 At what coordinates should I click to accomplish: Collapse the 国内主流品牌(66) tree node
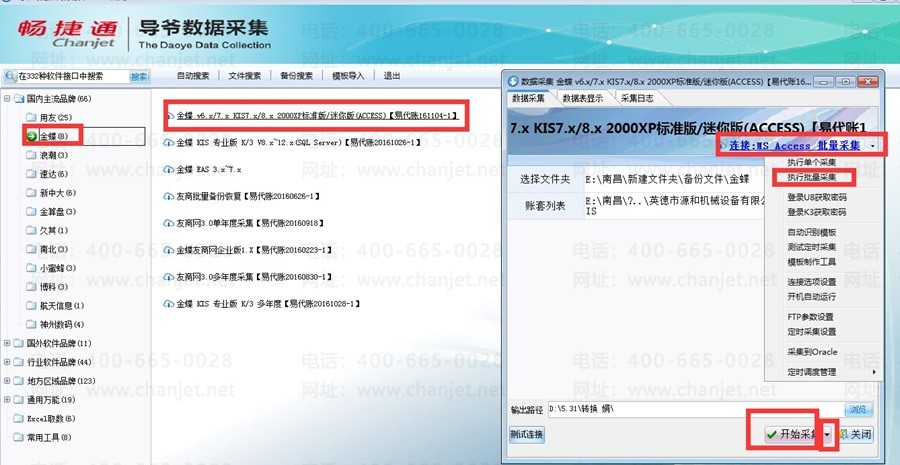(x=7, y=99)
